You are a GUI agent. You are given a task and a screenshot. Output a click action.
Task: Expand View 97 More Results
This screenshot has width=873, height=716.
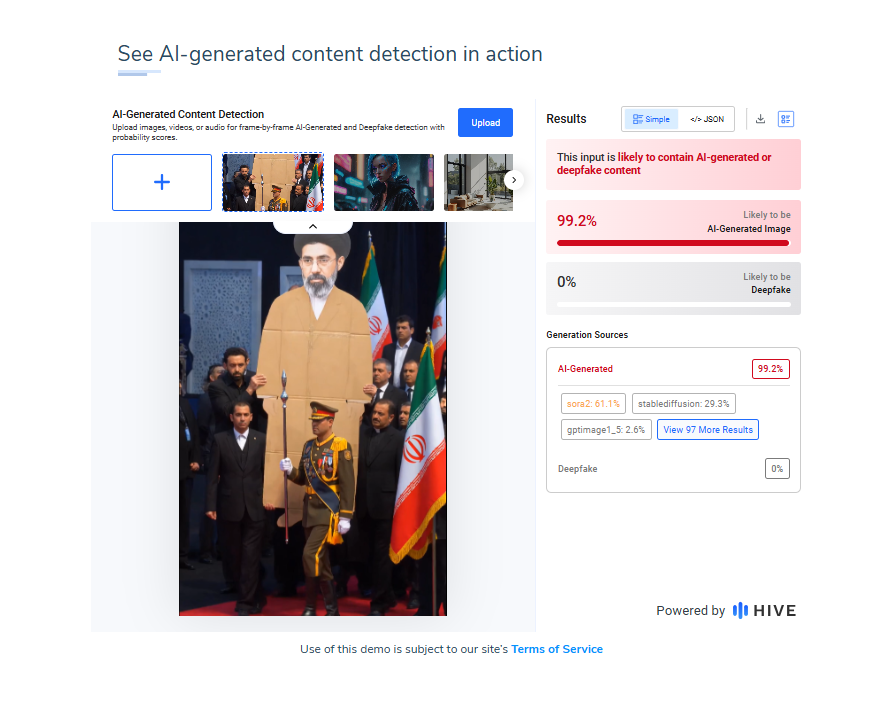click(708, 429)
